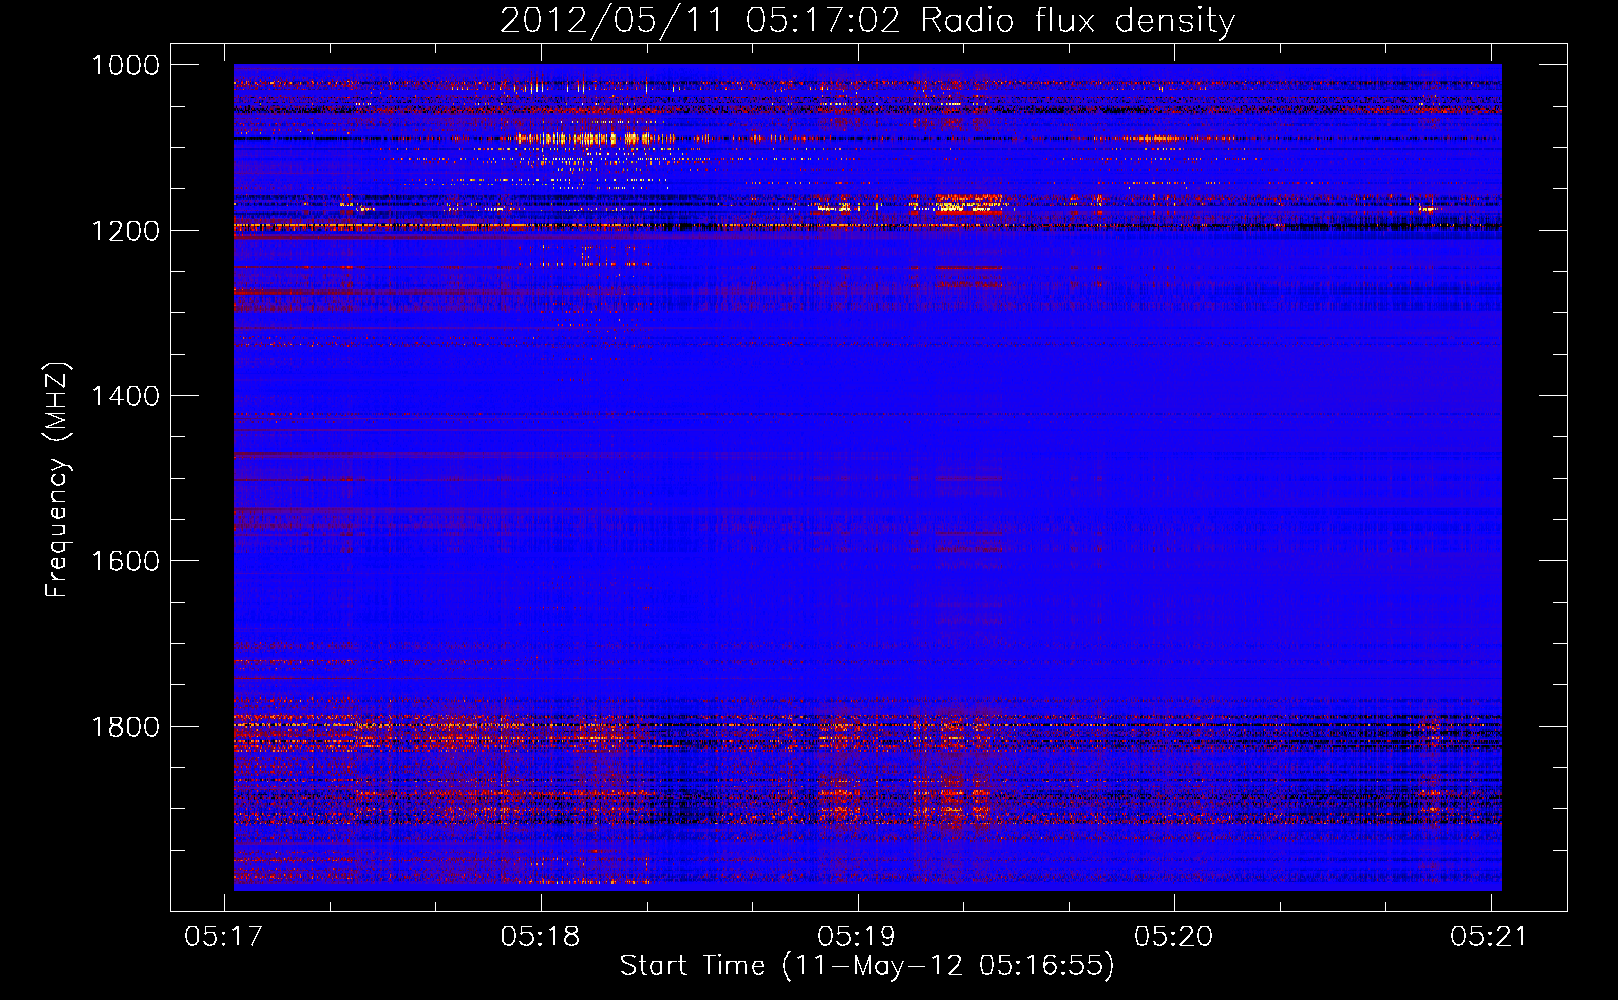The width and height of the screenshot is (1618, 1000).
Task: Select the 1600 frequency axis label
Action: [125, 561]
